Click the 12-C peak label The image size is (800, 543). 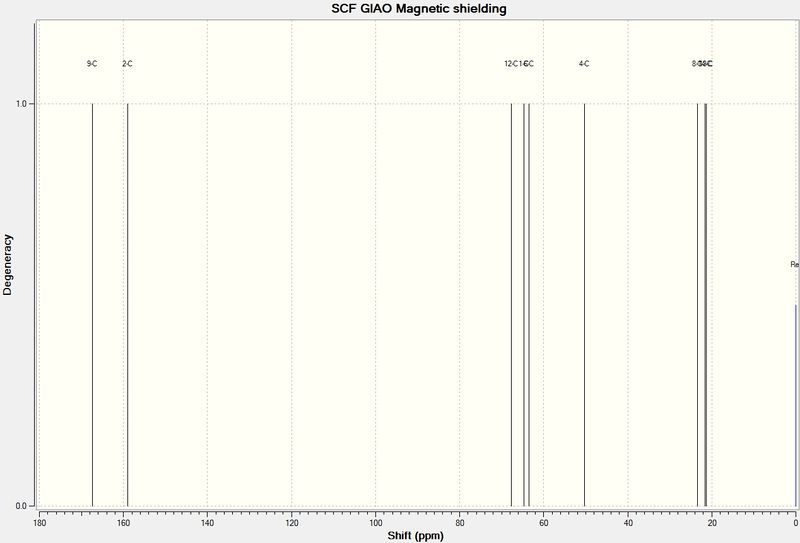[x=511, y=64]
